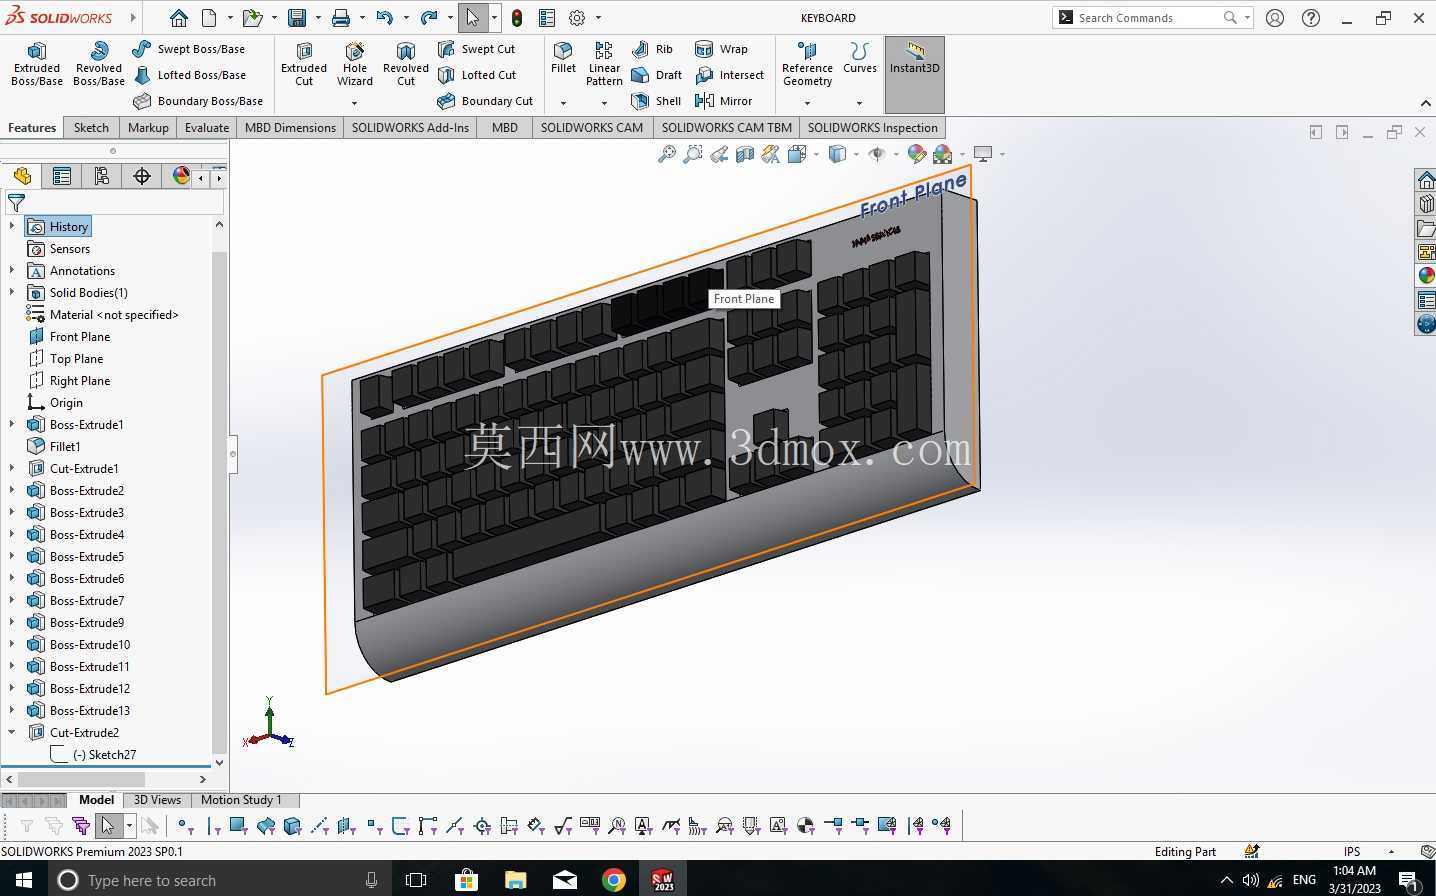This screenshot has width=1436, height=896.
Task: Open the 3D Views bottom tab
Action: point(157,800)
